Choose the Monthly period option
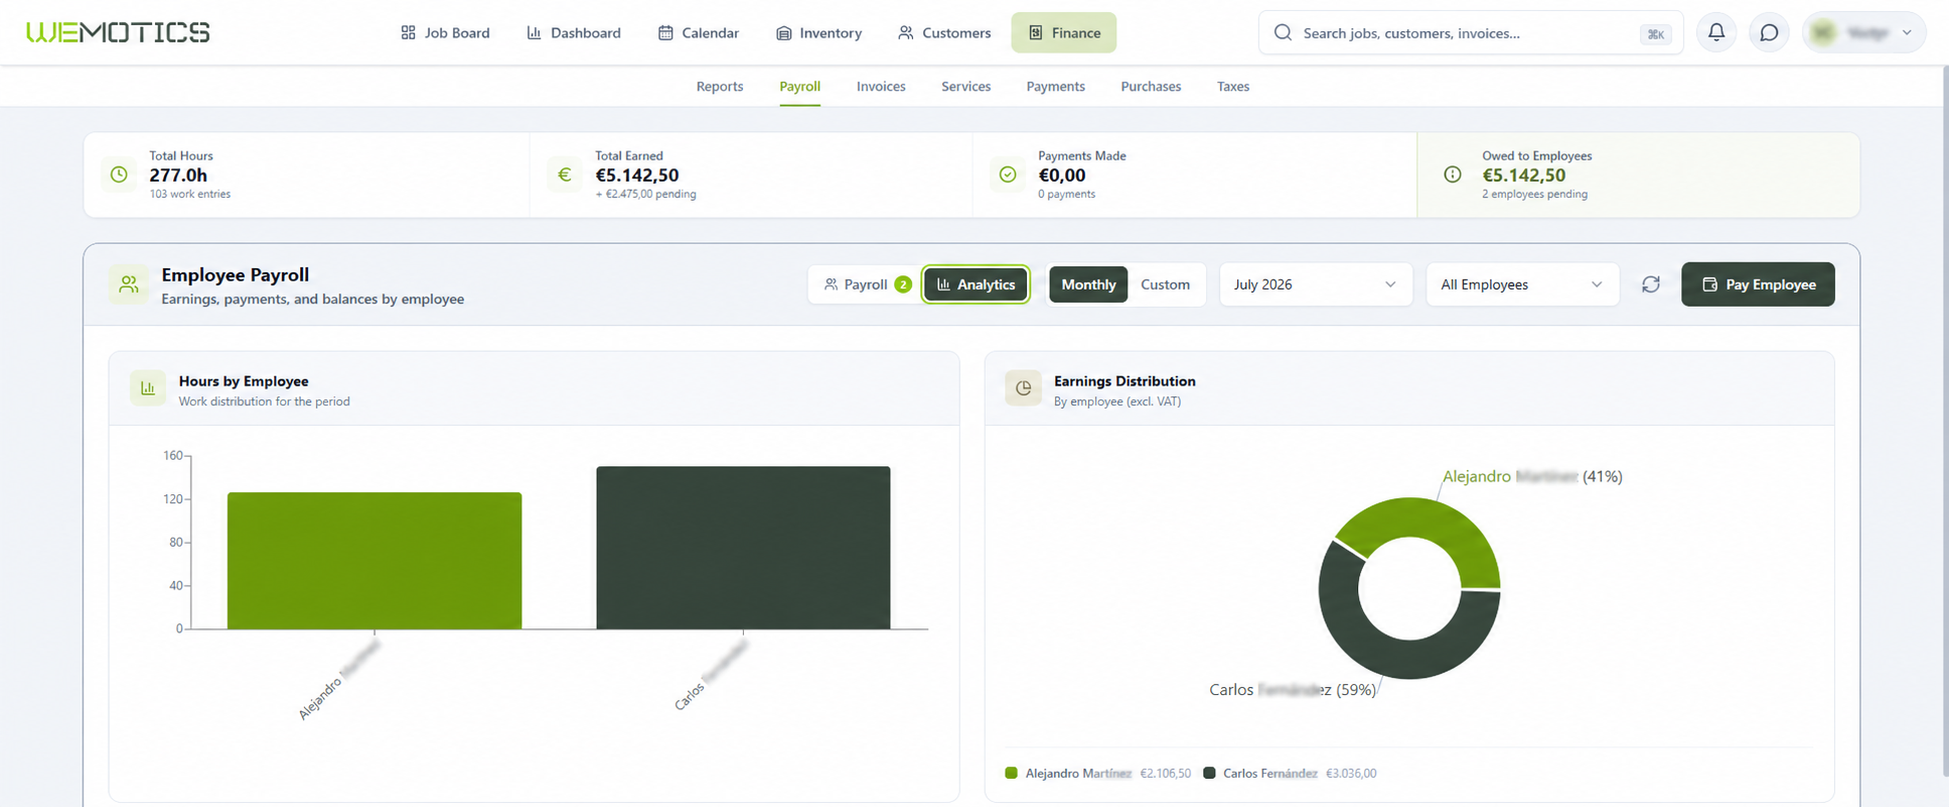Screen dimensions: 1949x807 [1088, 284]
